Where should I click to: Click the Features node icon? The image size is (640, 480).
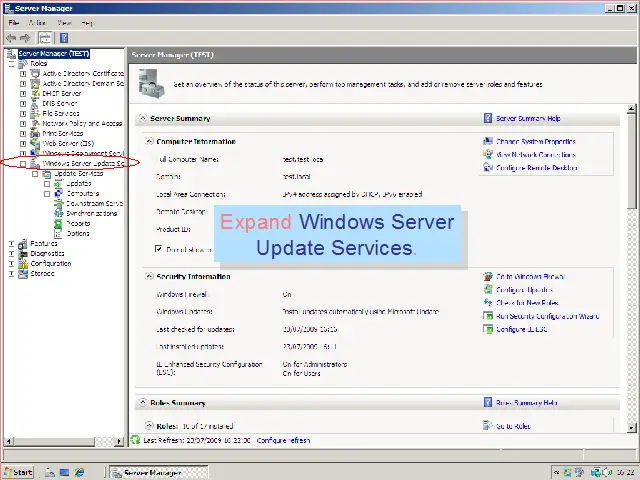point(23,244)
